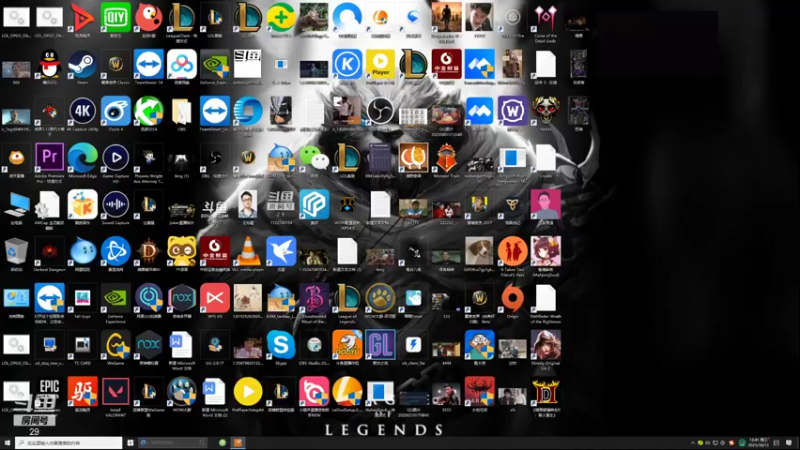Launch the WeGame yellow icon
This screenshot has width=800, height=450.
pos(115,344)
